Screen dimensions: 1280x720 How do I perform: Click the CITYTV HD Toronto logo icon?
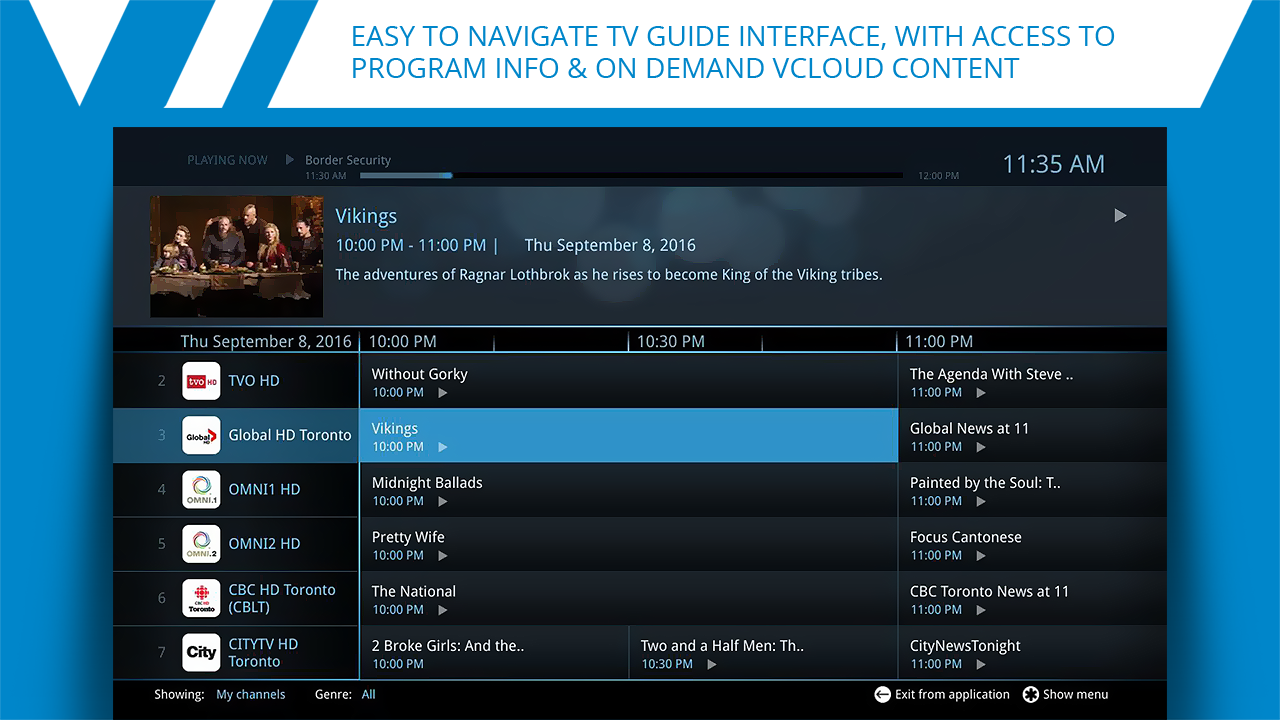tap(201, 652)
